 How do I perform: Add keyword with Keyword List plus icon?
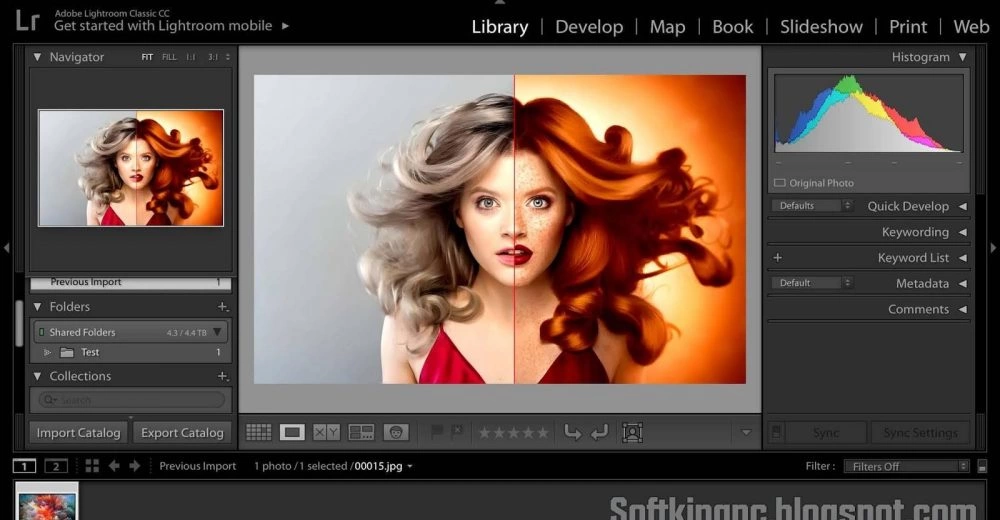coord(778,258)
